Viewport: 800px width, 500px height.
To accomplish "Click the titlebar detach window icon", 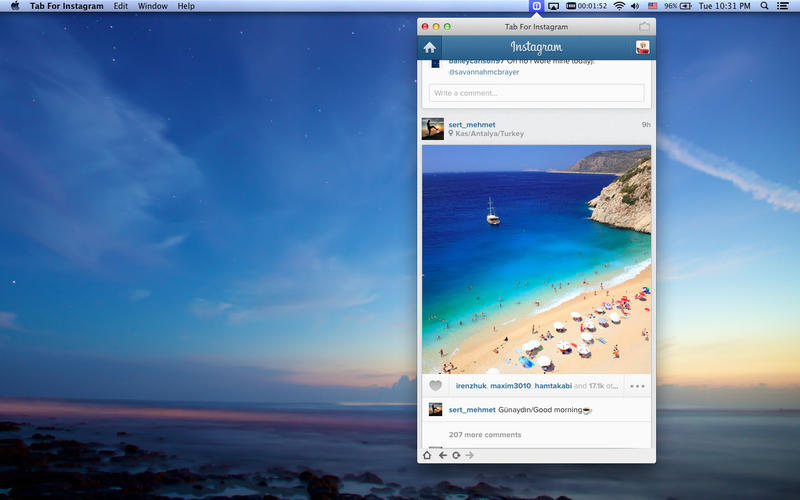I will coord(644,27).
